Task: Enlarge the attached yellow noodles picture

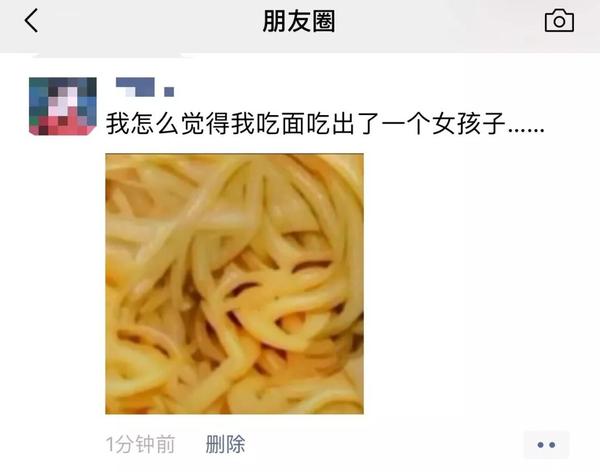Action: [x=235, y=284]
